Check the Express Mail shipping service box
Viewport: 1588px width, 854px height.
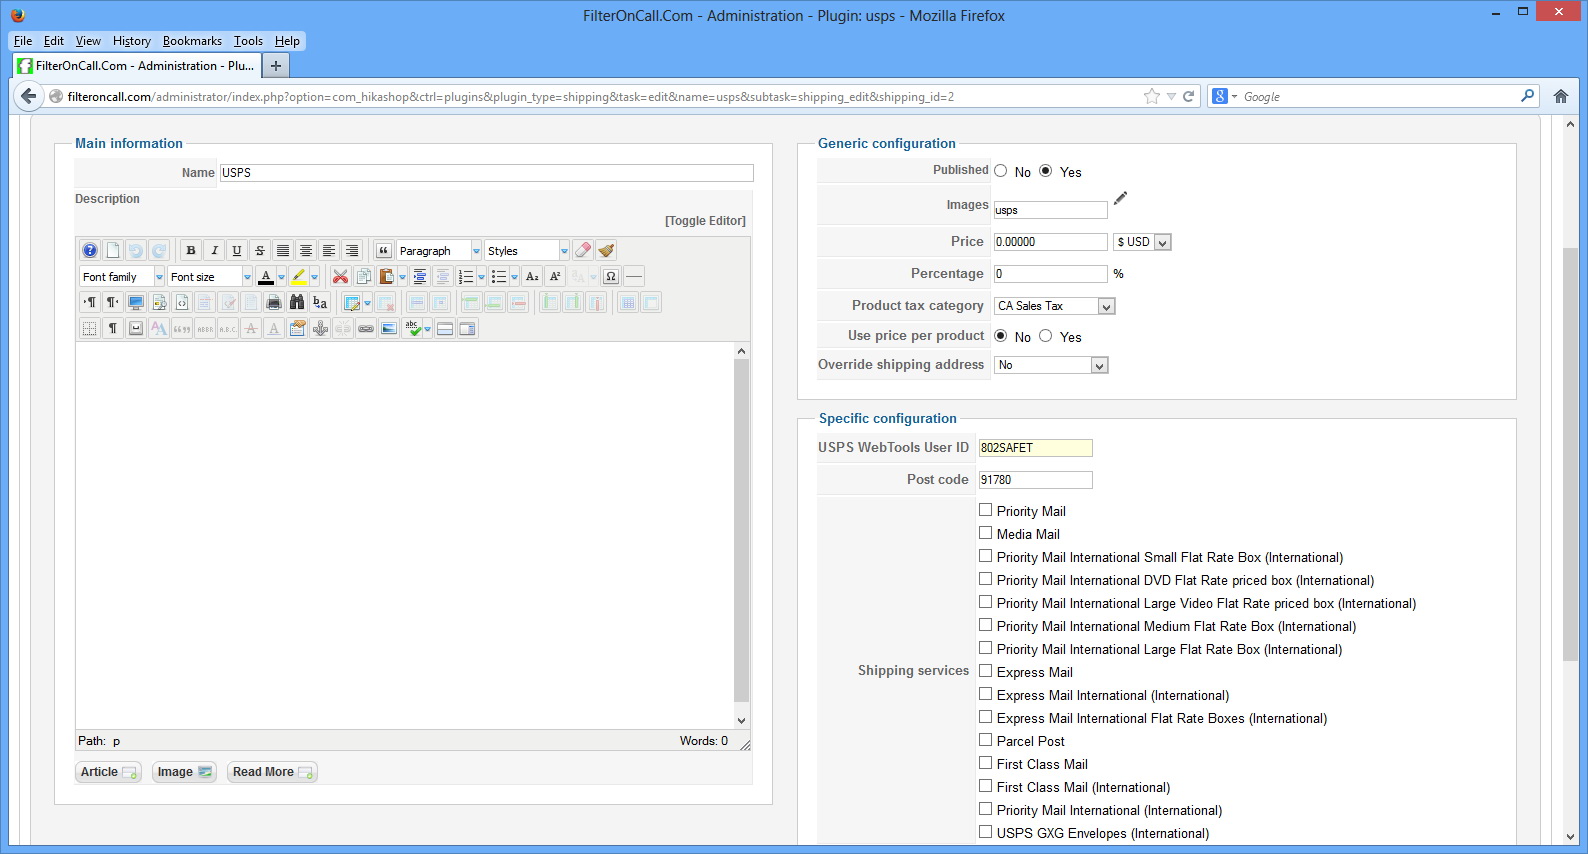tap(986, 671)
